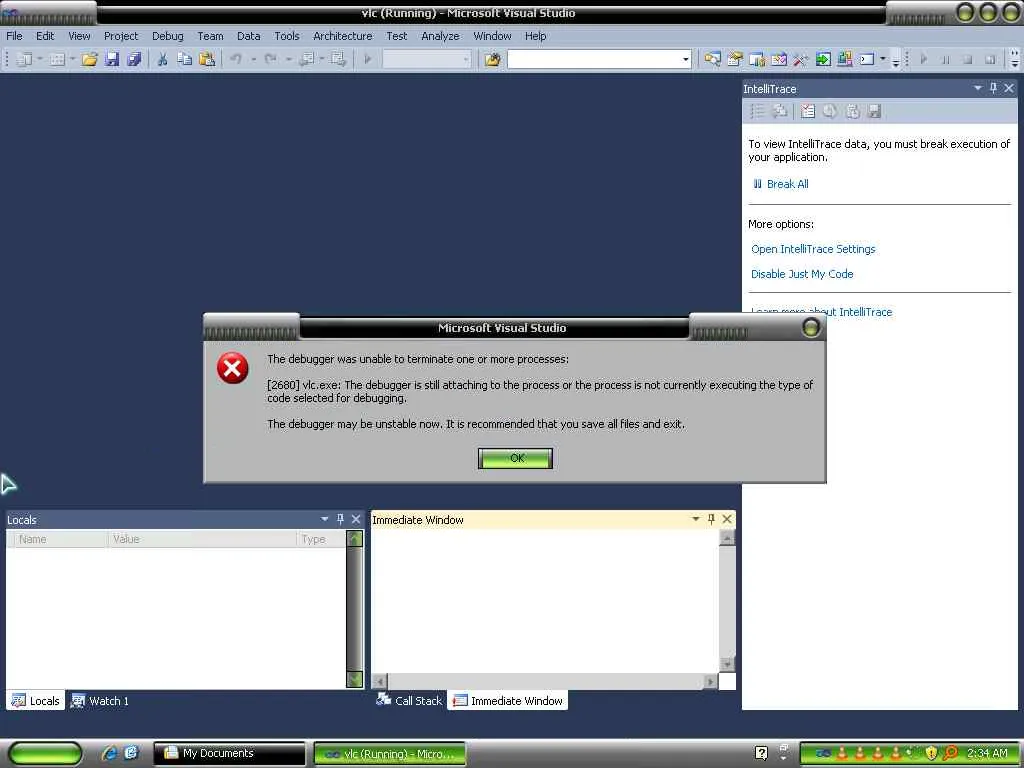Open the Undo history dropdown arrow

click(x=253, y=59)
